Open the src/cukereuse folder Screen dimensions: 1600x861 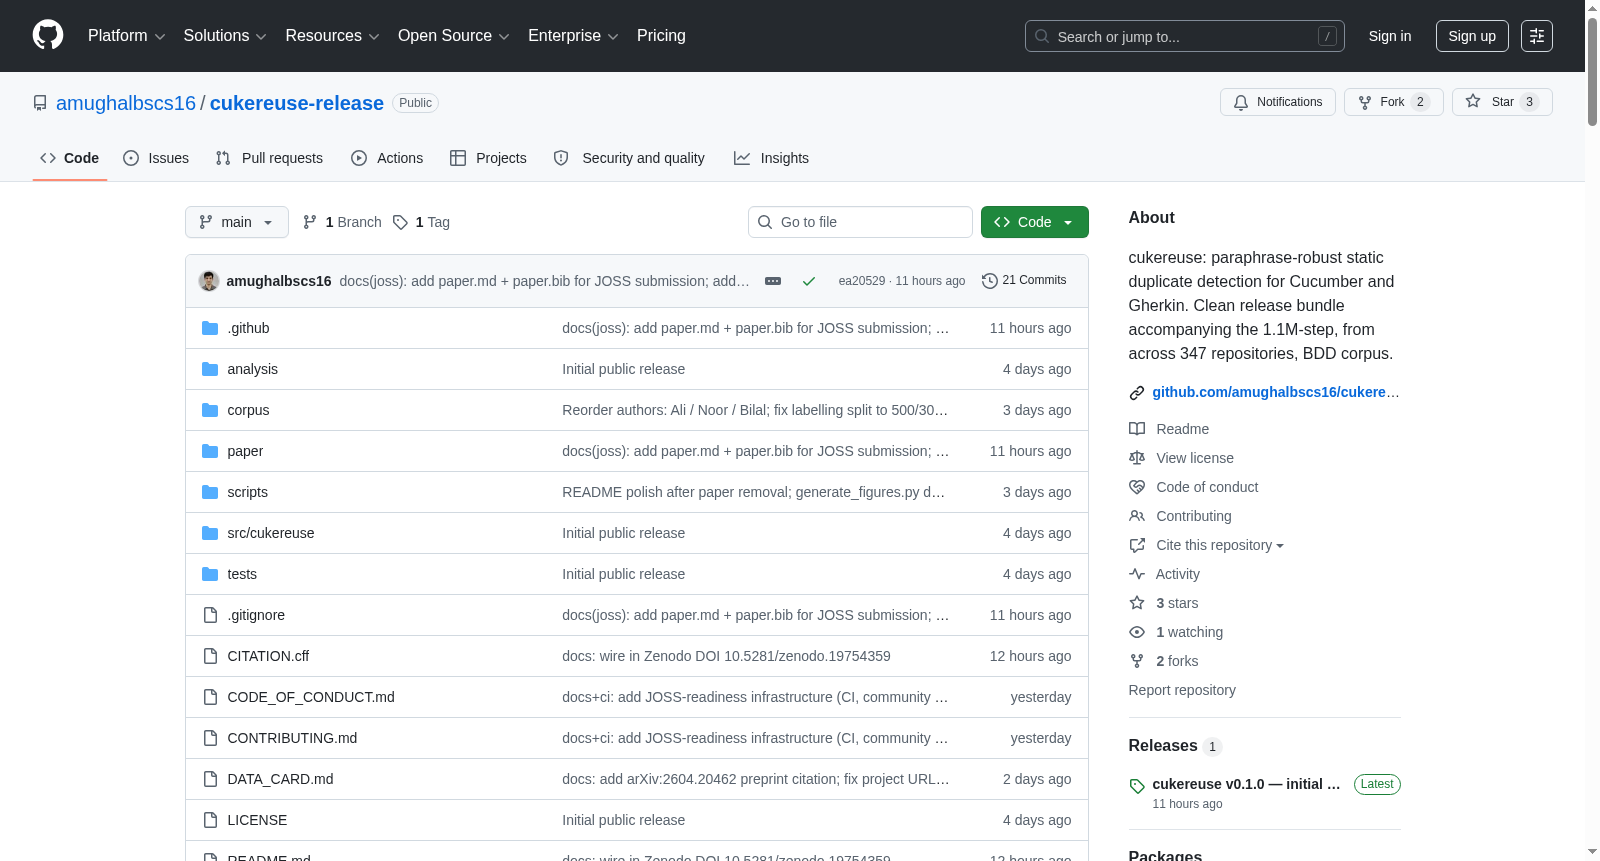[x=270, y=533]
